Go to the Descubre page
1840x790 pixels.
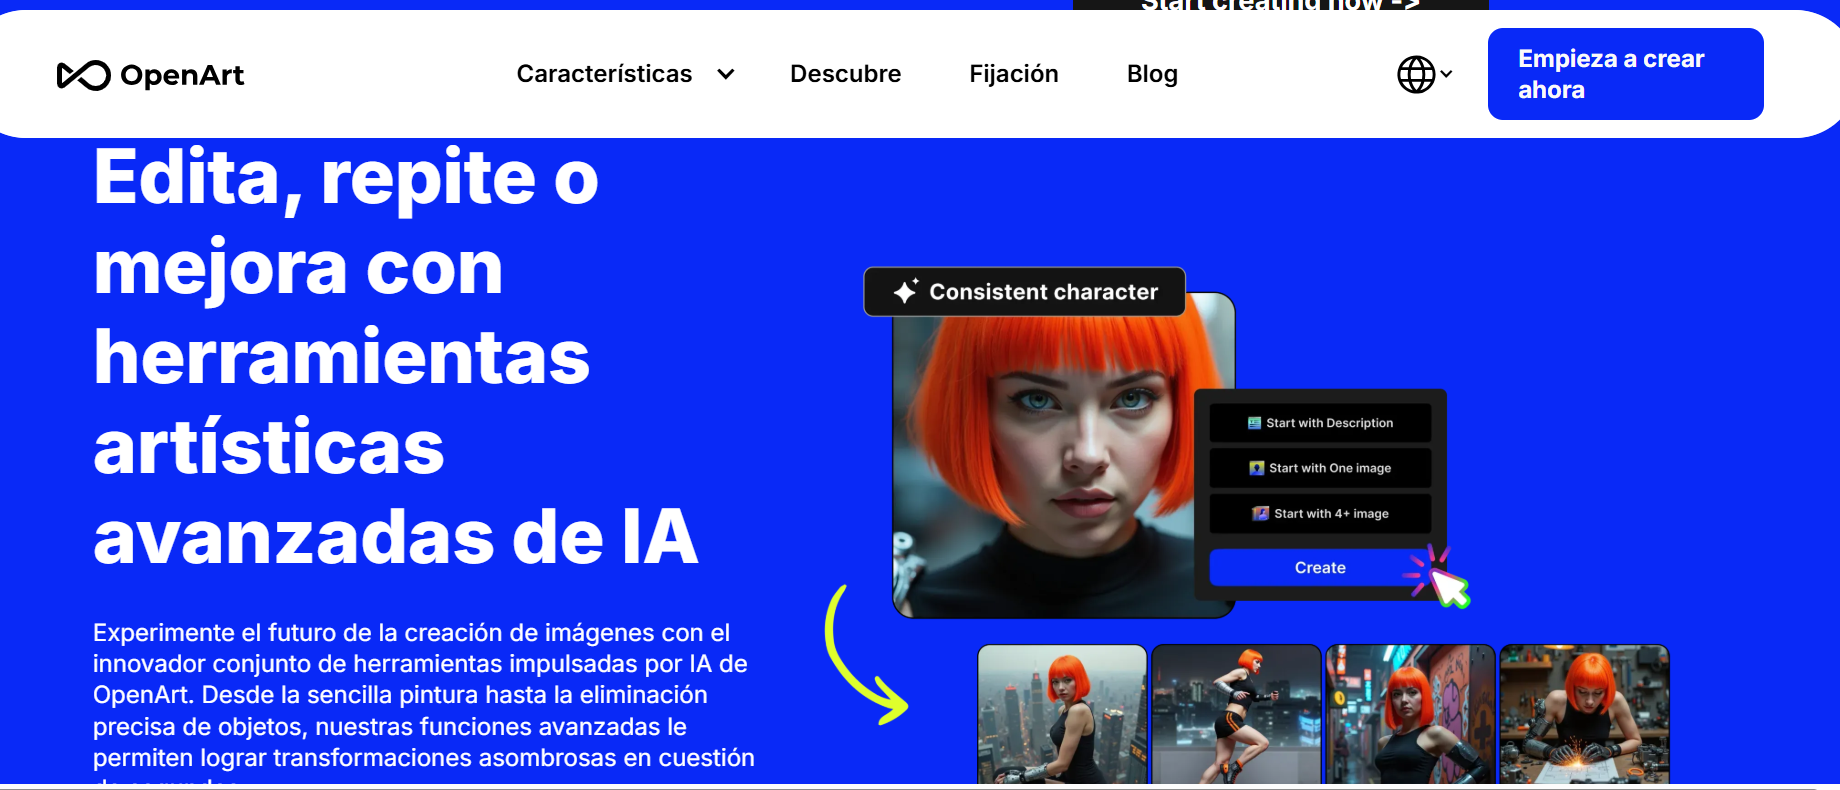845,74
